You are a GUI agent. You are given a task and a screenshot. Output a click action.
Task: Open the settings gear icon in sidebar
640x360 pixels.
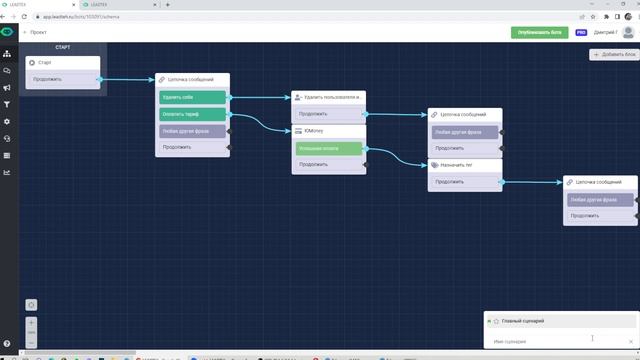pyautogui.click(x=7, y=122)
